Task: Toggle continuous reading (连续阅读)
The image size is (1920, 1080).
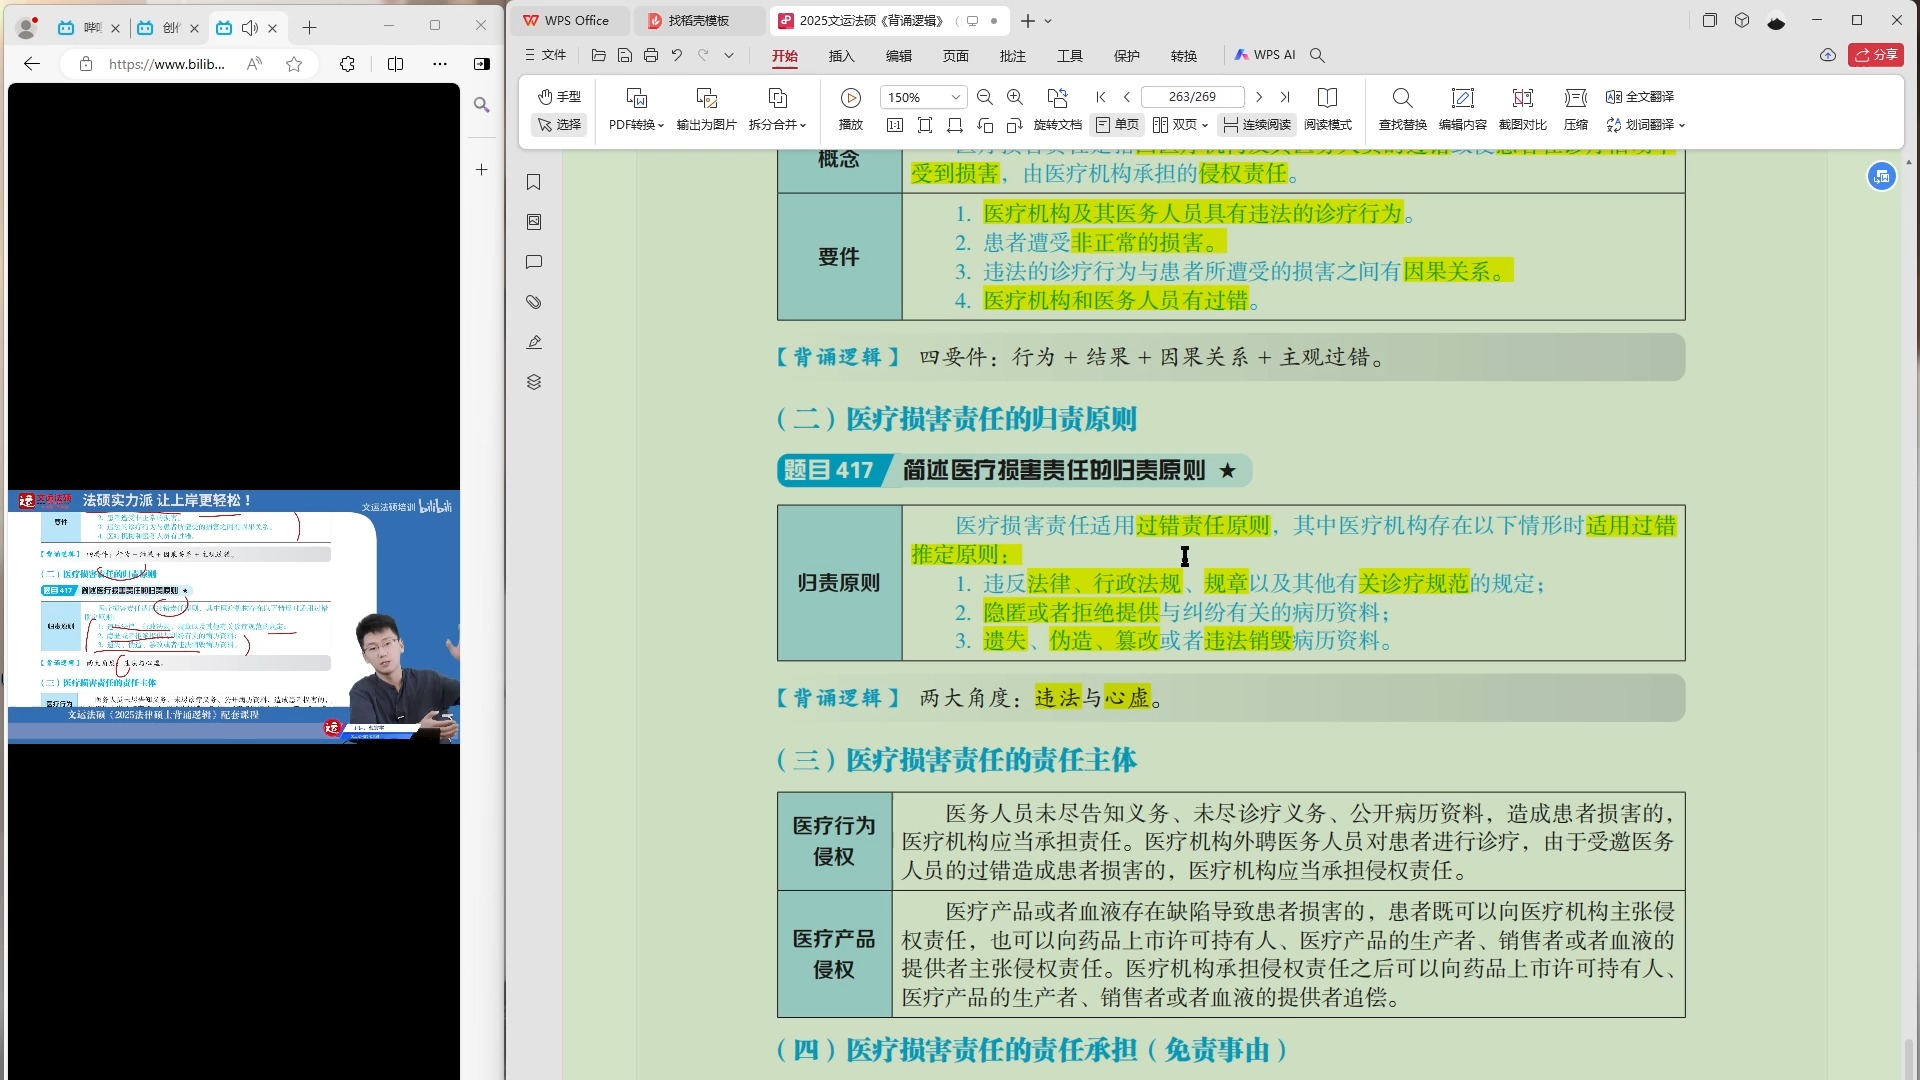Action: click(x=1257, y=125)
